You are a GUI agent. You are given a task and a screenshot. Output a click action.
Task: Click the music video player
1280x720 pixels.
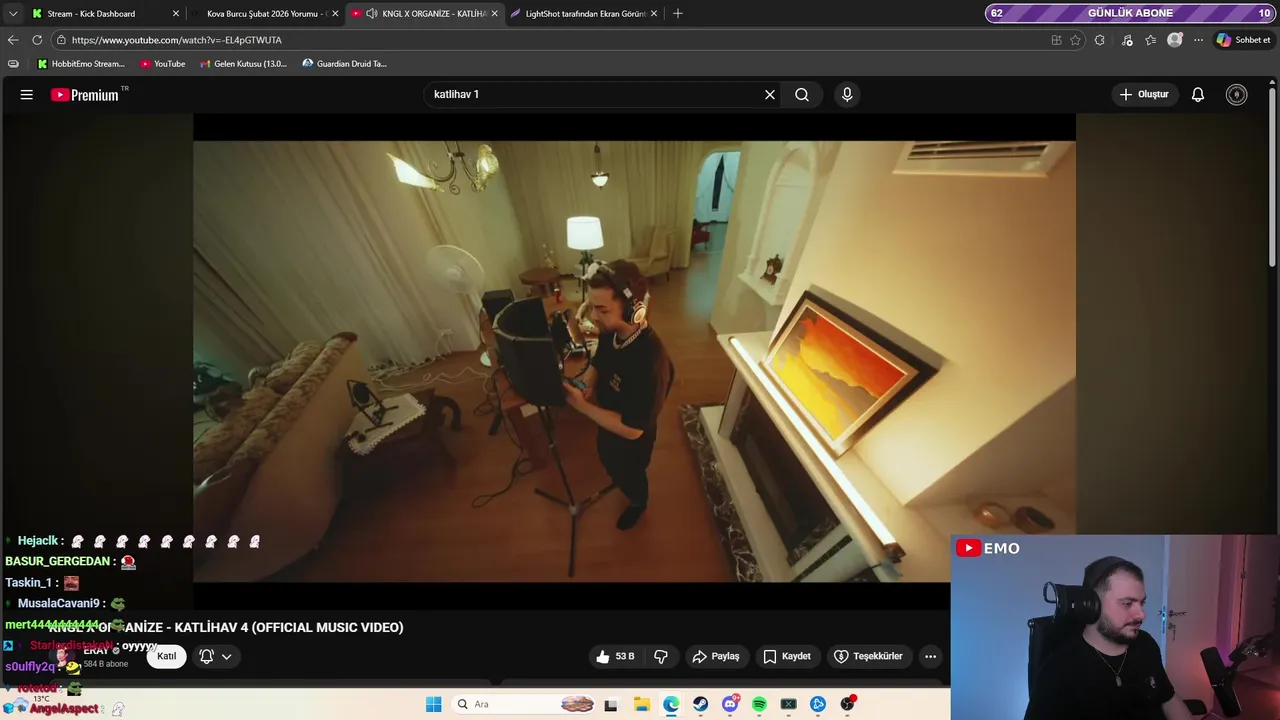[634, 361]
